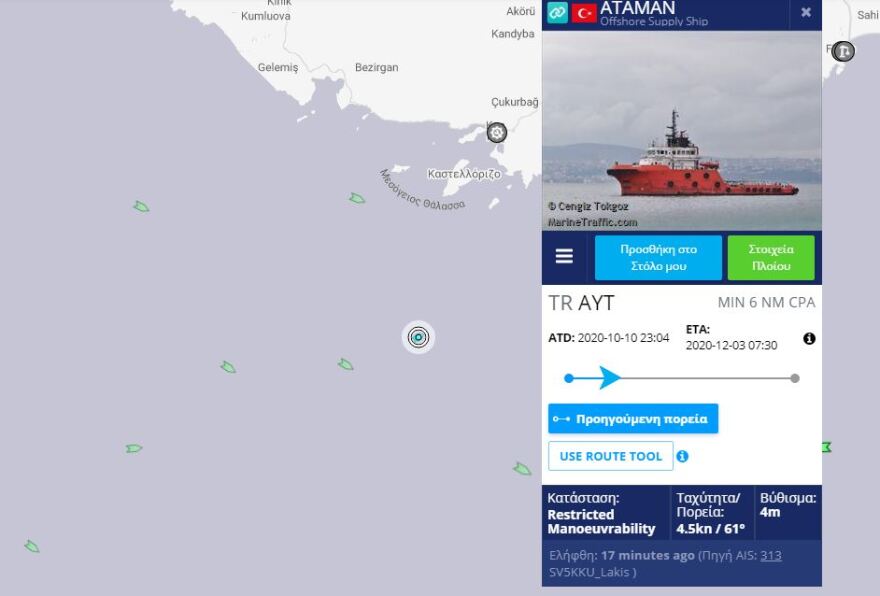Screen dimensions: 880x596
Task: Click the link icon beside the Turkish flag
Action: (x=557, y=12)
